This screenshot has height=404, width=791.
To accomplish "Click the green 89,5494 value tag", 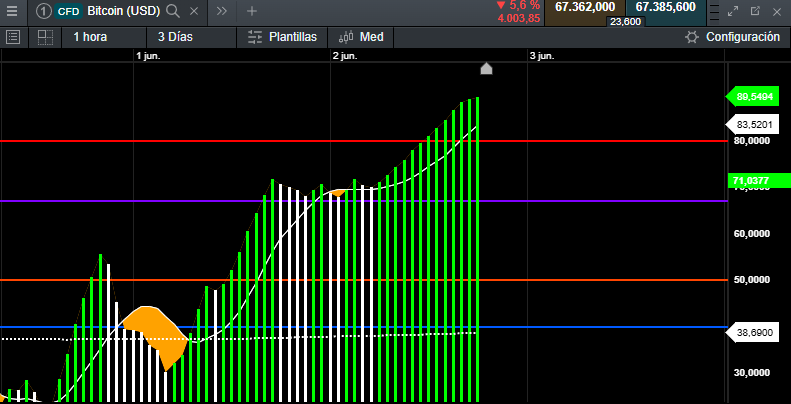I will pos(751,97).
